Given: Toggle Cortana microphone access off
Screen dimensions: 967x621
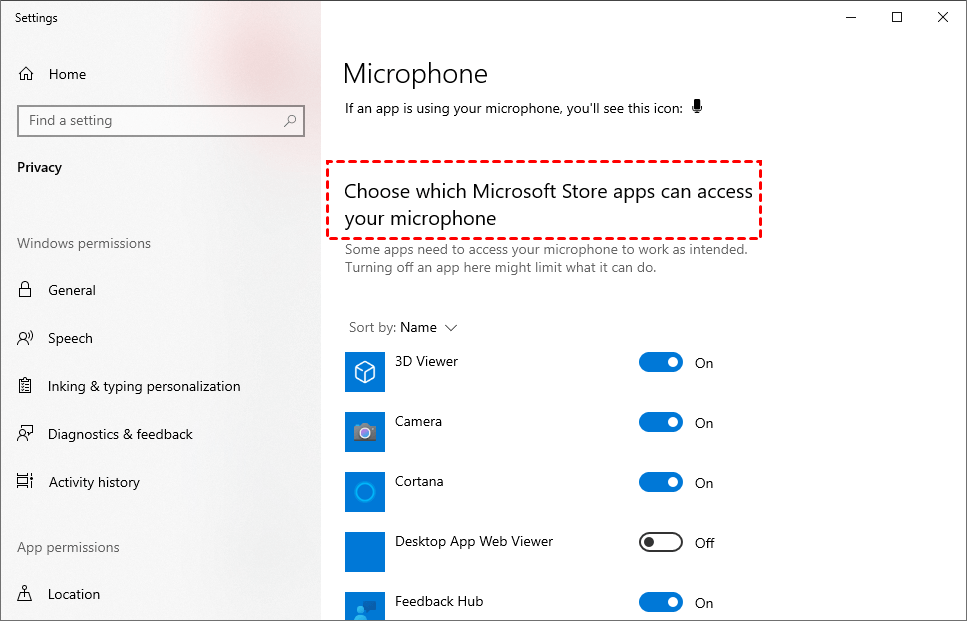Looking at the screenshot, I should 661,483.
